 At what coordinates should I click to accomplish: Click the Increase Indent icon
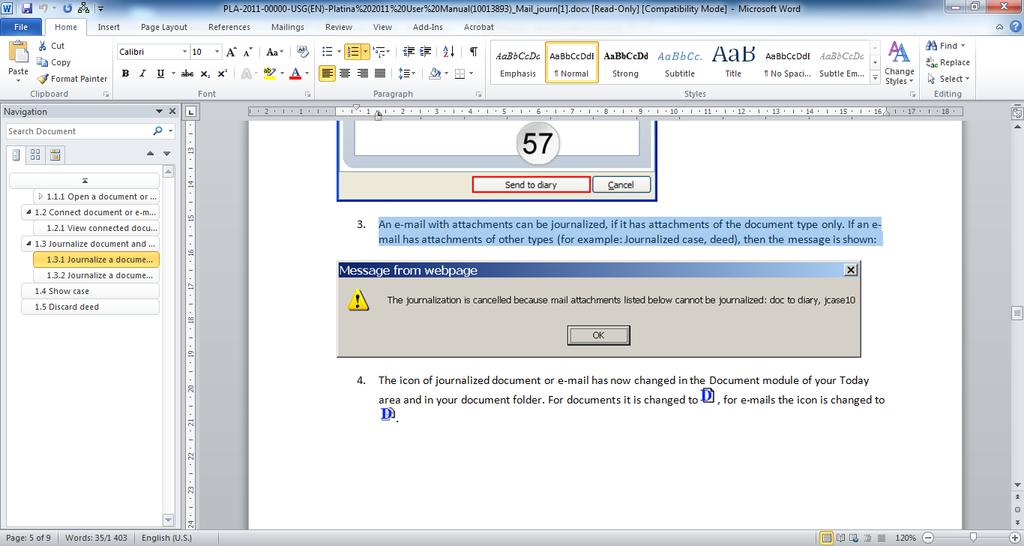click(x=425, y=52)
